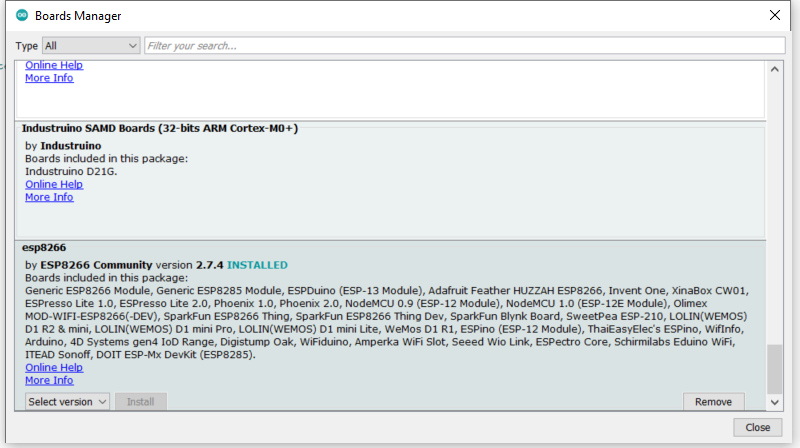
Task: Open More Info for Industruino SAMD Boards
Action: [x=49, y=197]
